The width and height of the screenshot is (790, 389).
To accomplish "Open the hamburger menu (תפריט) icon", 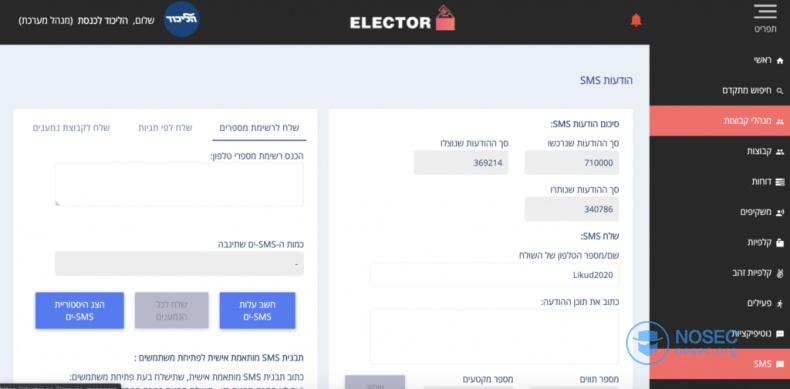I will [x=765, y=12].
